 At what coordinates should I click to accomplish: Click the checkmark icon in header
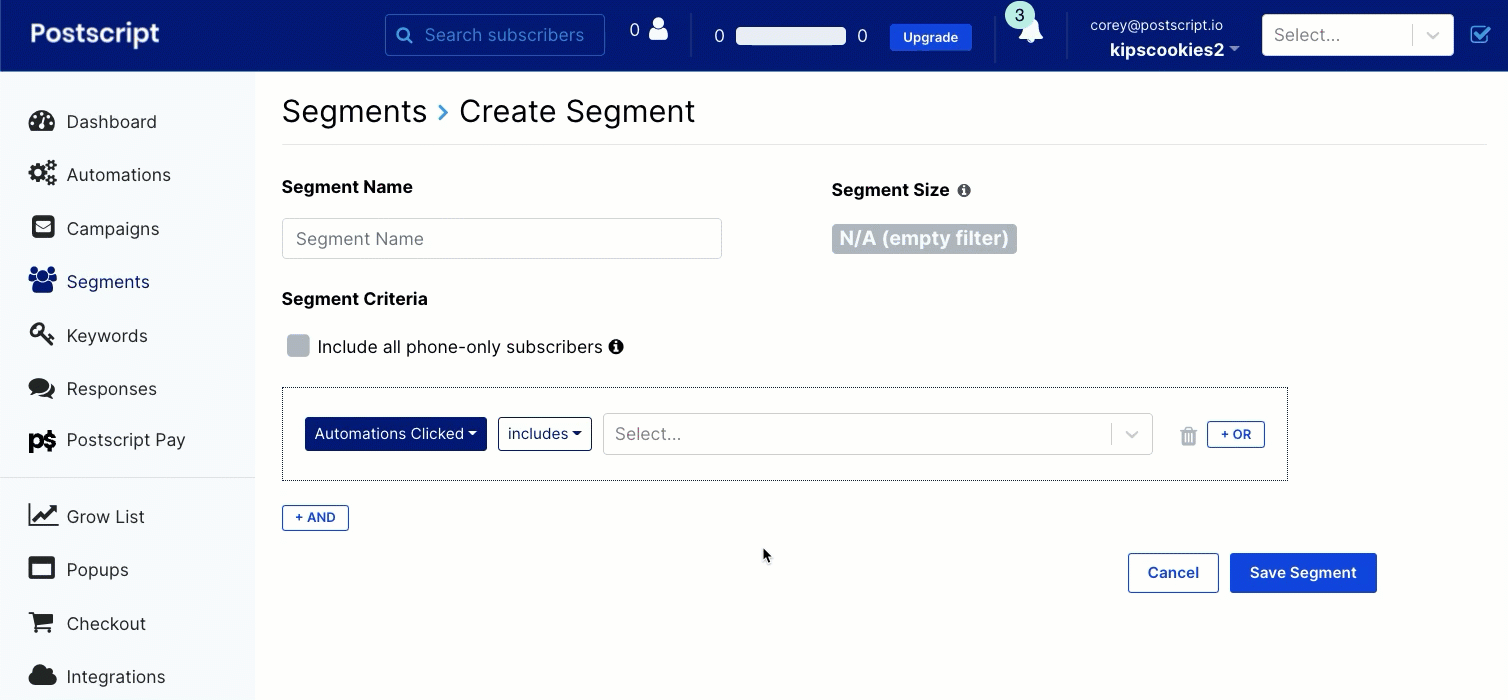pos(1480,35)
